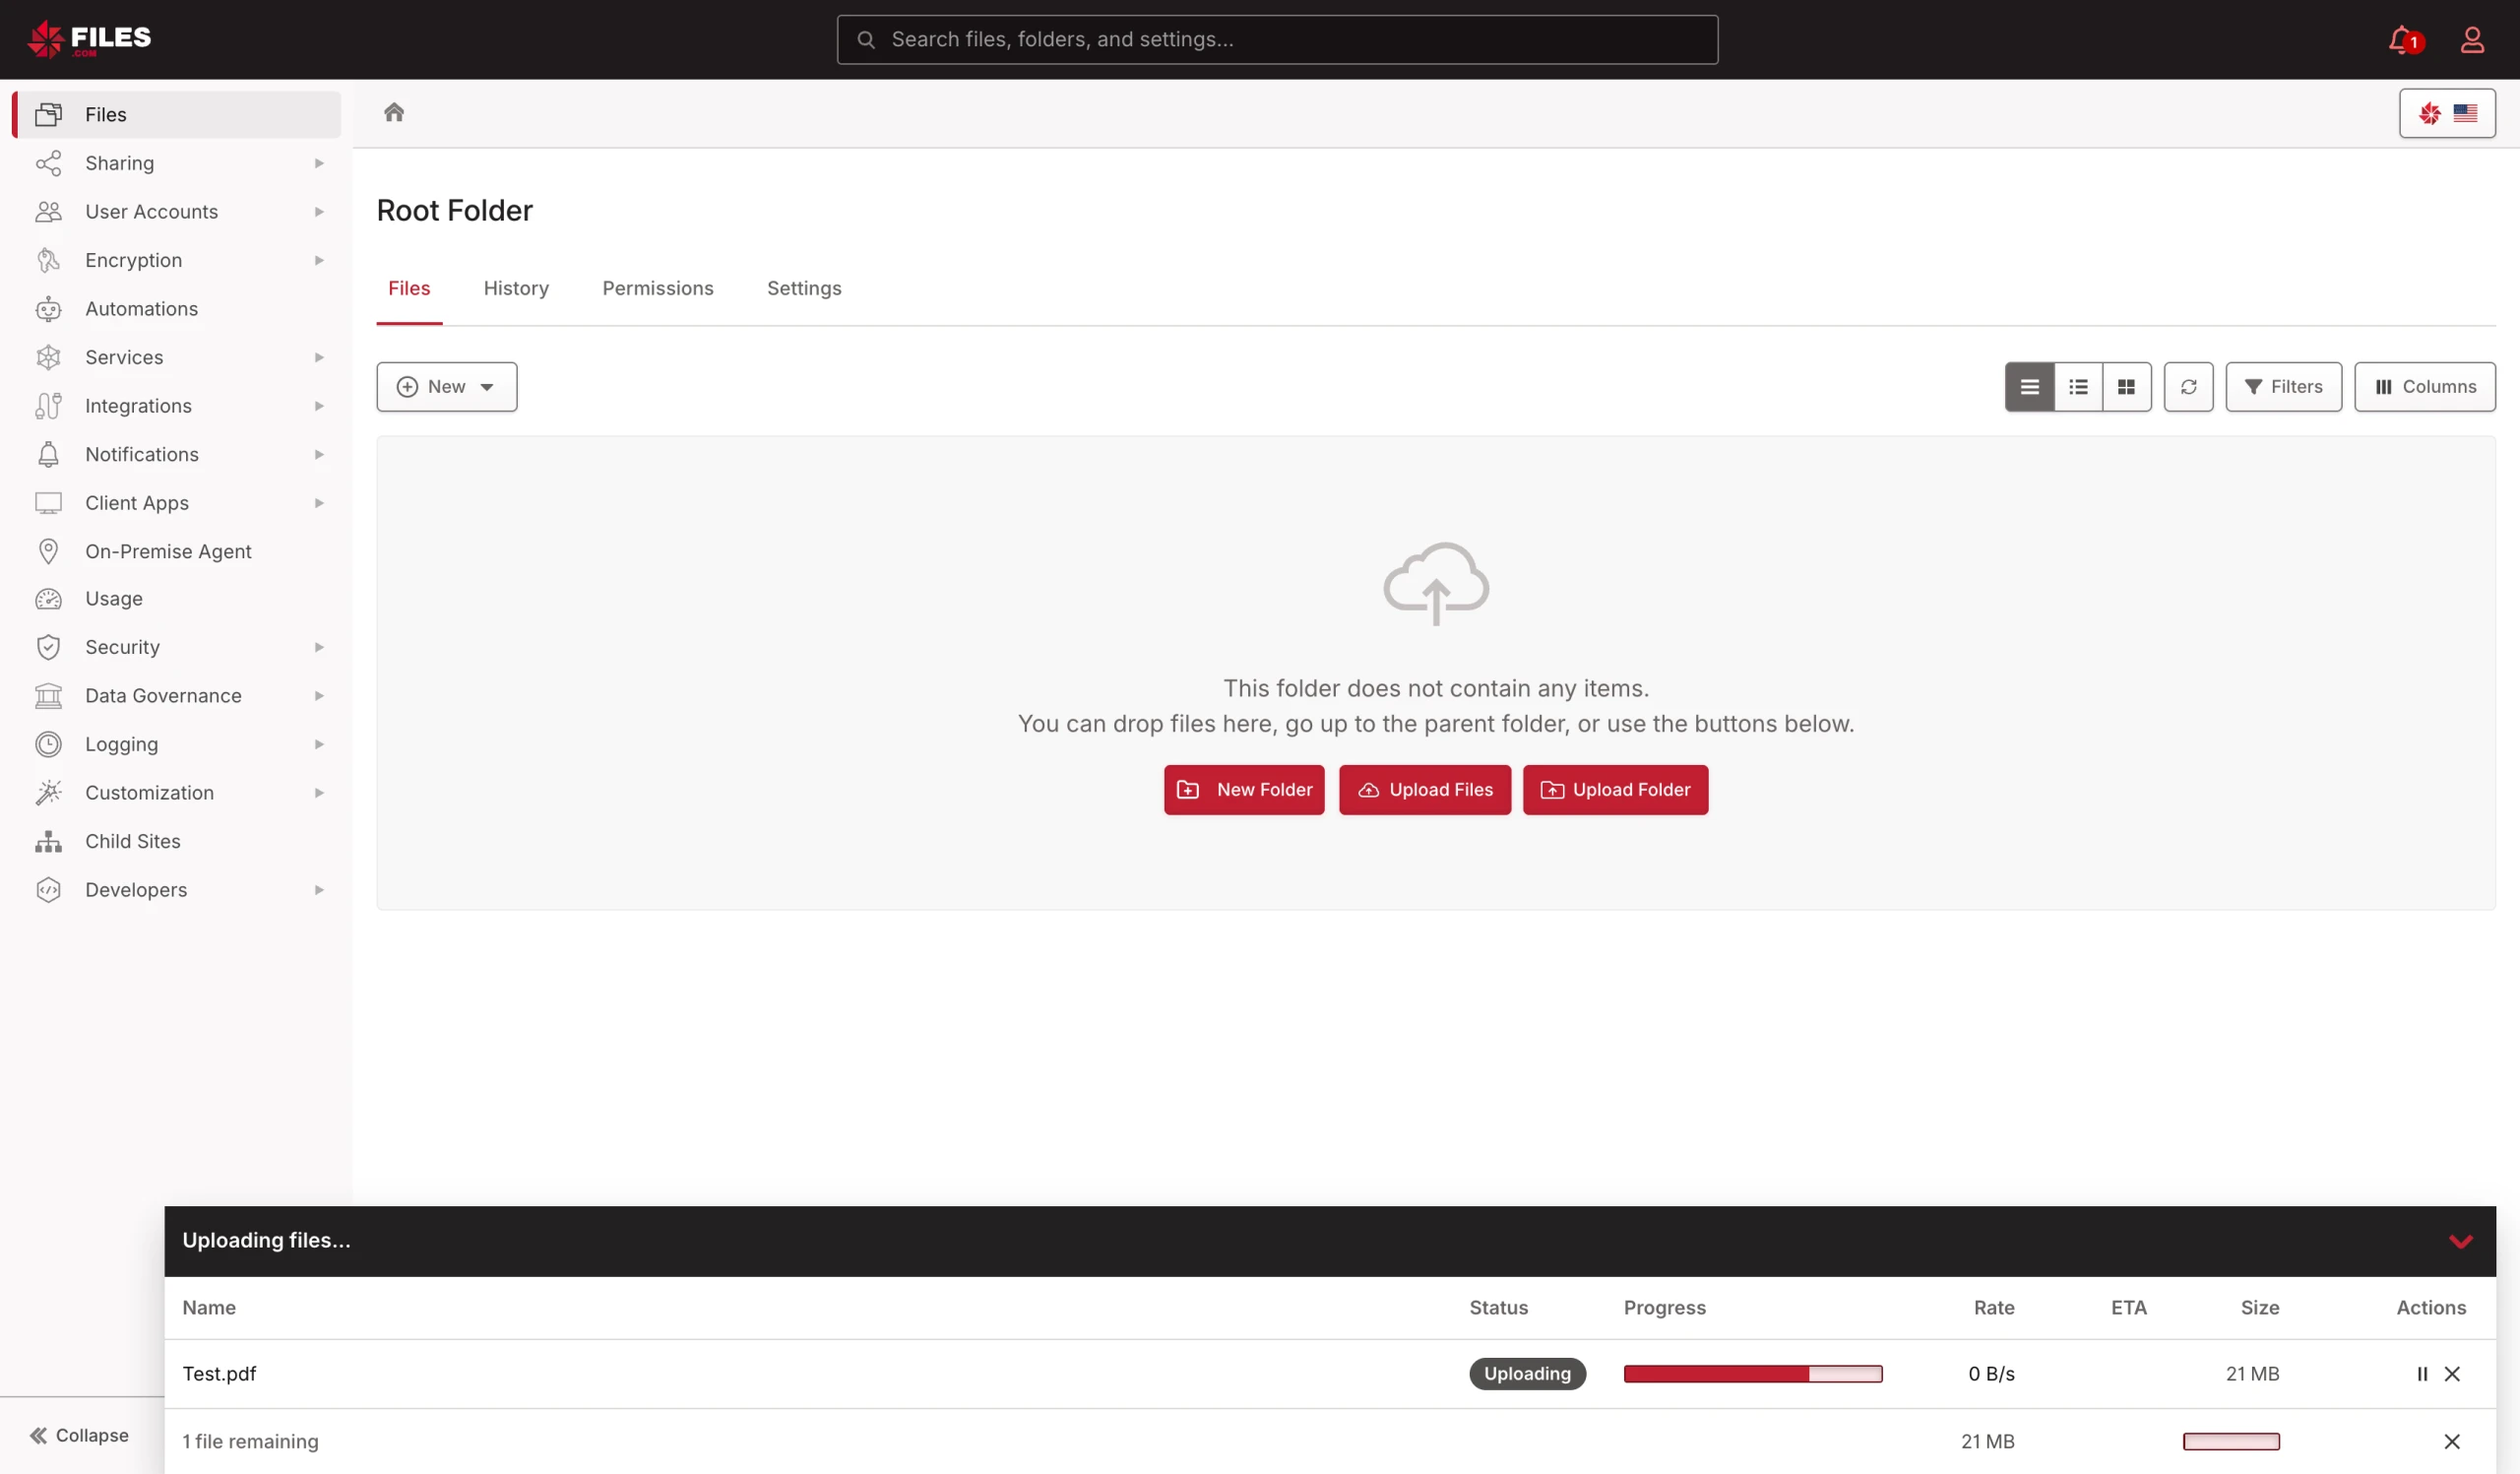Click the Encryption sidebar icon
Image resolution: width=2520 pixels, height=1474 pixels.
(x=48, y=260)
